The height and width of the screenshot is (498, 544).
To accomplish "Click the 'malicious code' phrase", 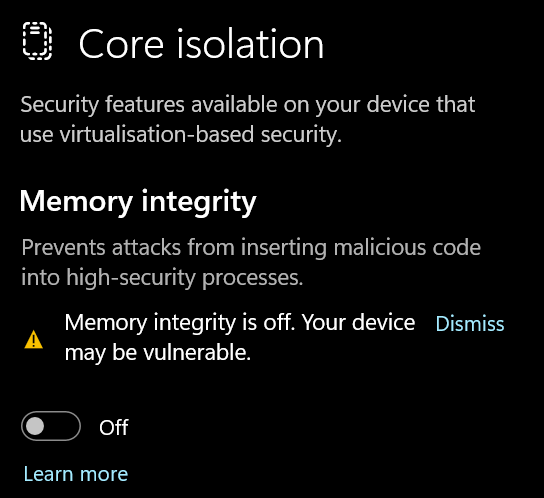I will [407, 247].
